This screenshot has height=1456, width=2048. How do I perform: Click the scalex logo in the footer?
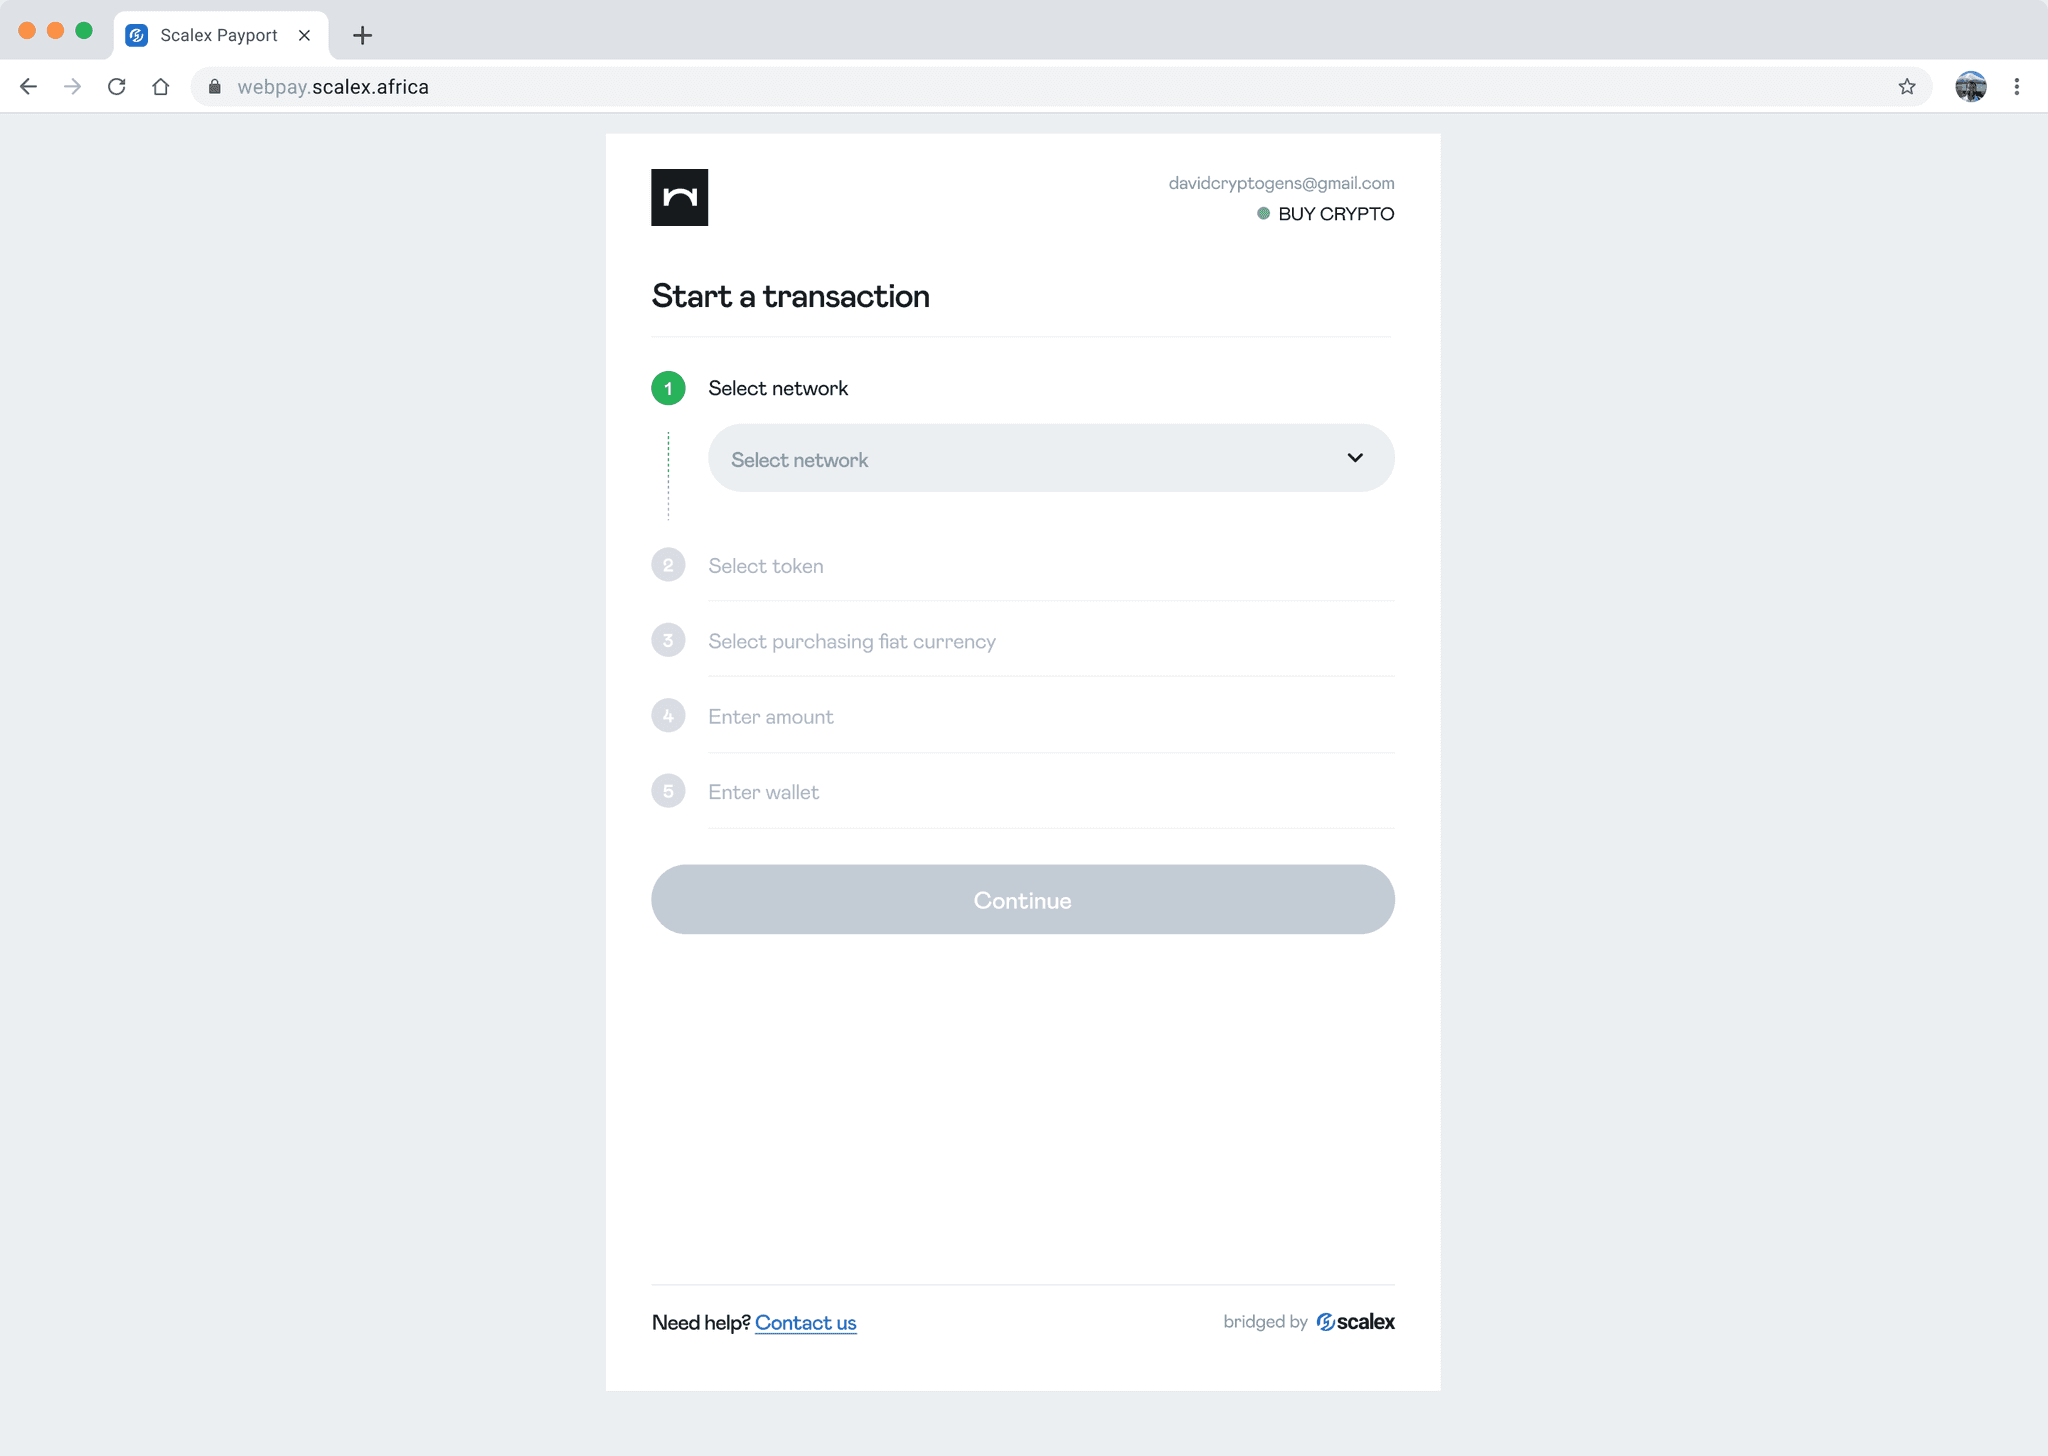(x=1356, y=1322)
